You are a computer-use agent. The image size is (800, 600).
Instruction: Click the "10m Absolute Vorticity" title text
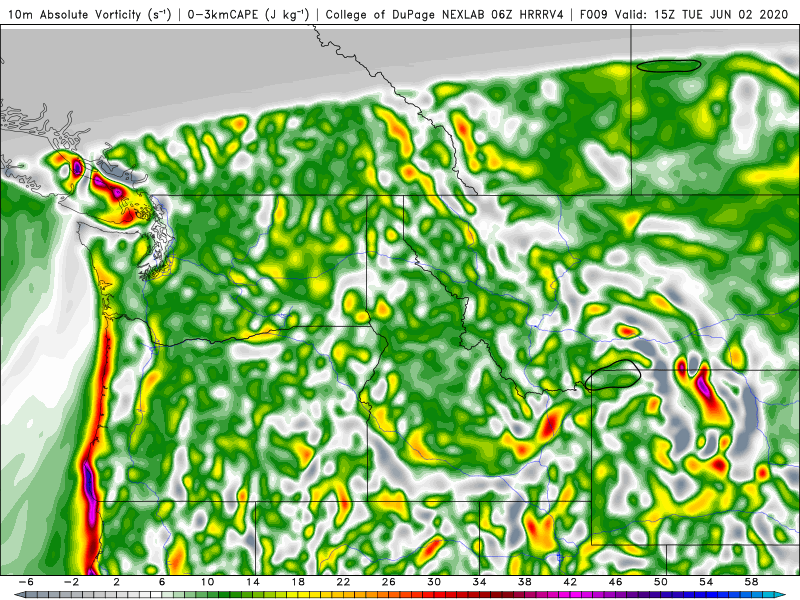pos(74,15)
